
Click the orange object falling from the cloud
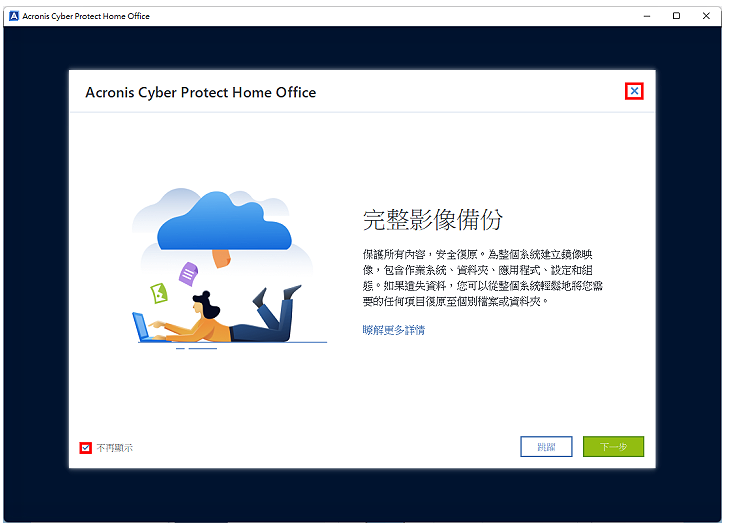click(221, 258)
